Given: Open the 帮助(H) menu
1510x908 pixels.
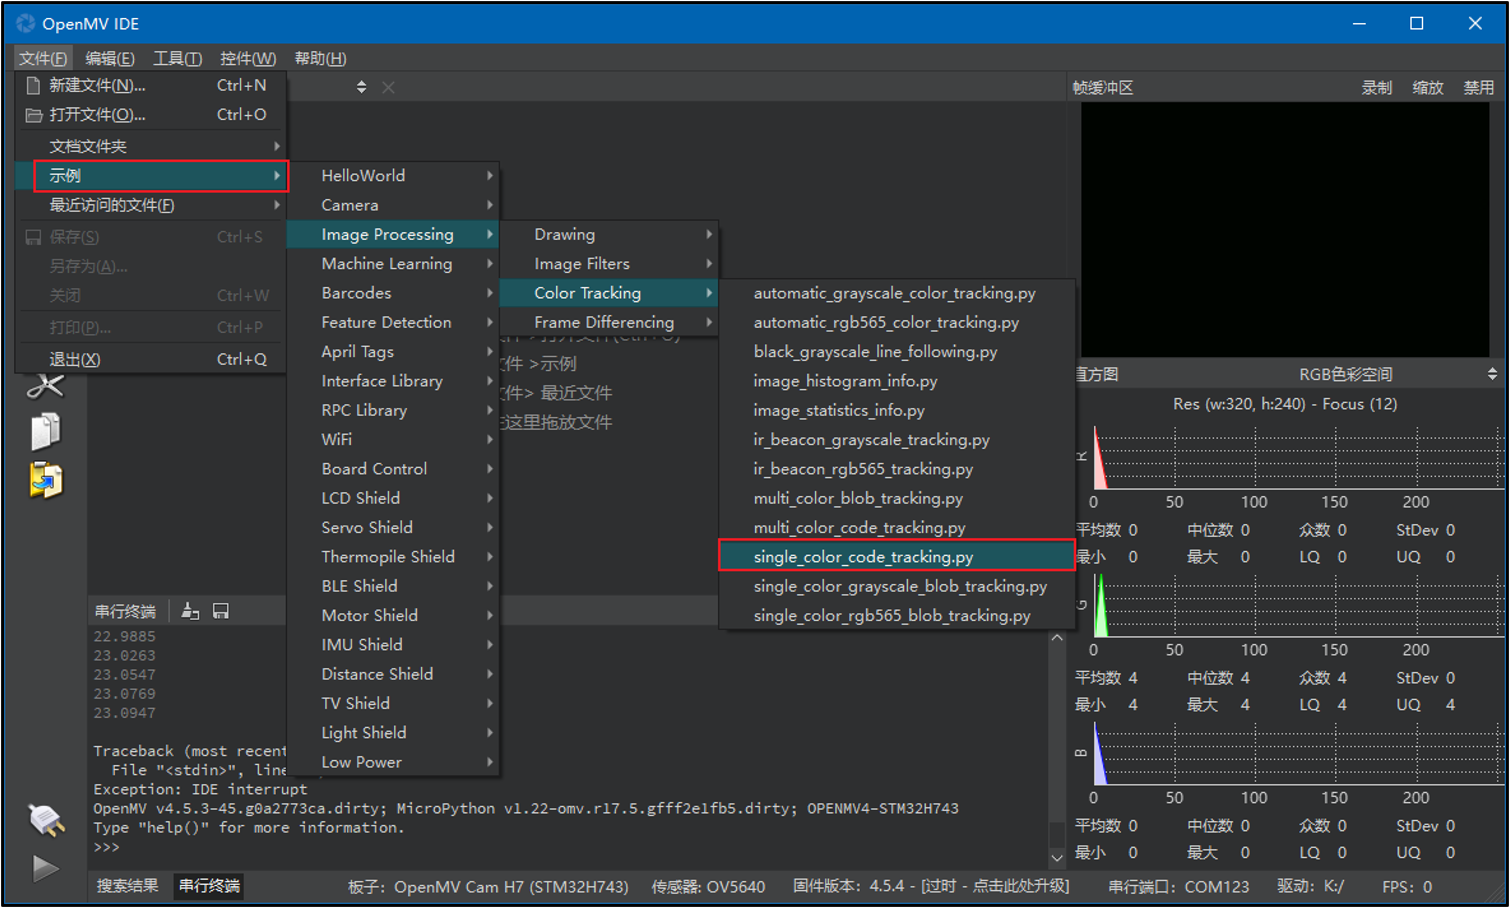Looking at the screenshot, I should (x=321, y=58).
